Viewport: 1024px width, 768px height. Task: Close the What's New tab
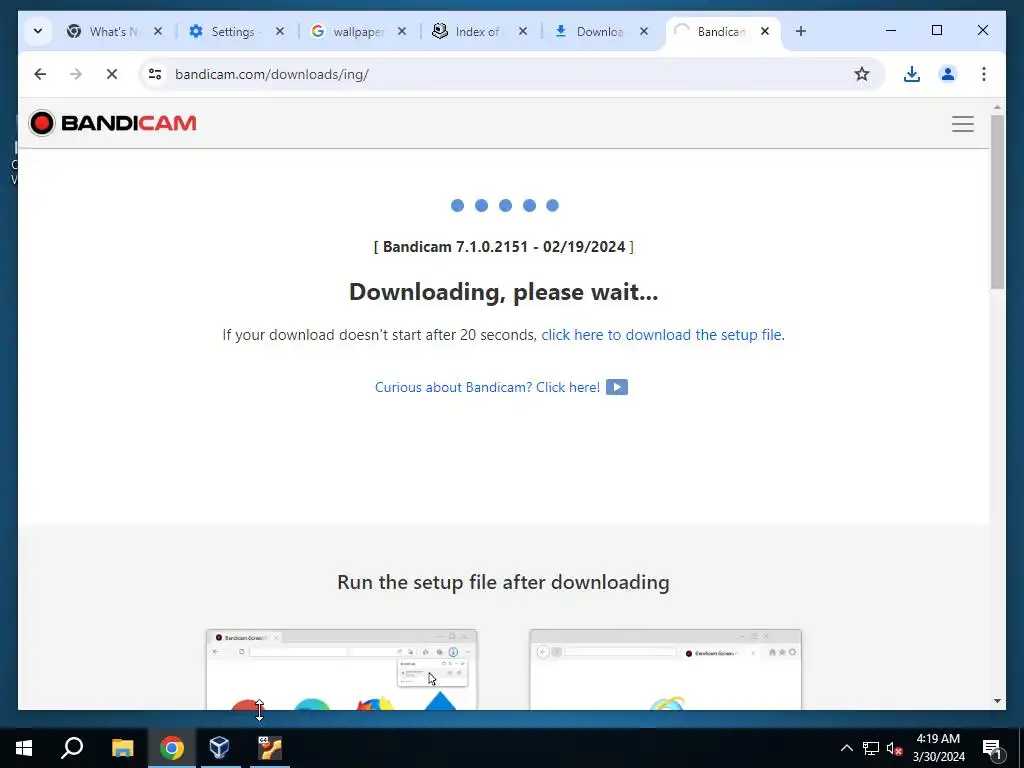pos(157,31)
